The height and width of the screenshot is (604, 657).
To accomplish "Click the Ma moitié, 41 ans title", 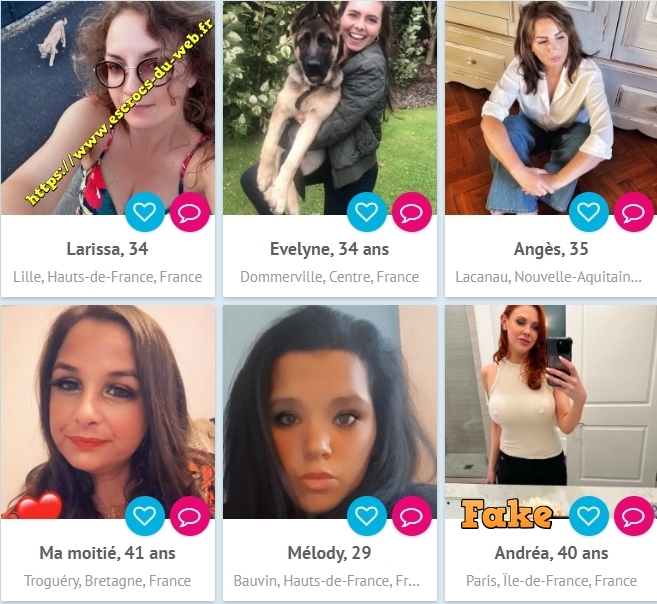I will [107, 553].
